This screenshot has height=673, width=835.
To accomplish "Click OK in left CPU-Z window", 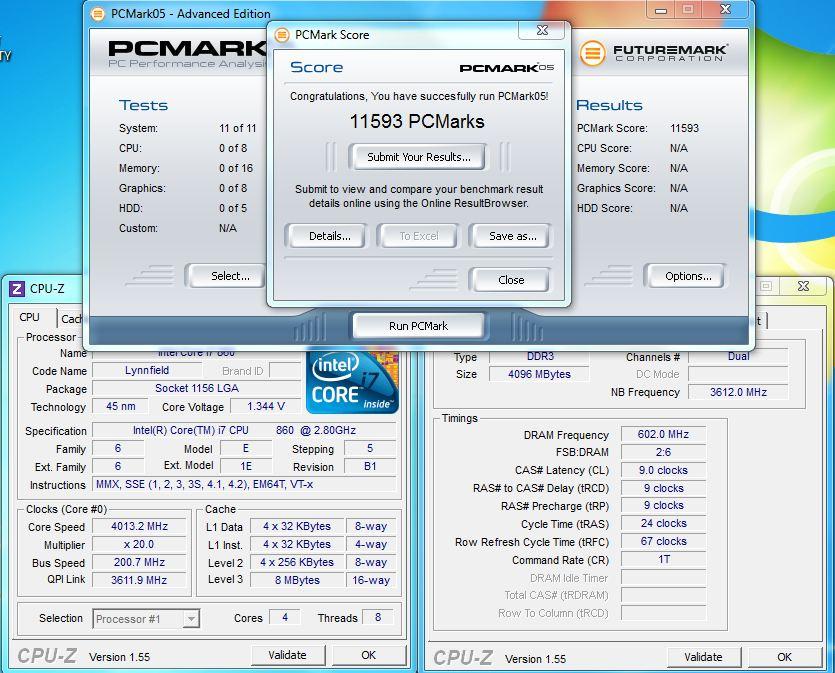I will click(369, 655).
